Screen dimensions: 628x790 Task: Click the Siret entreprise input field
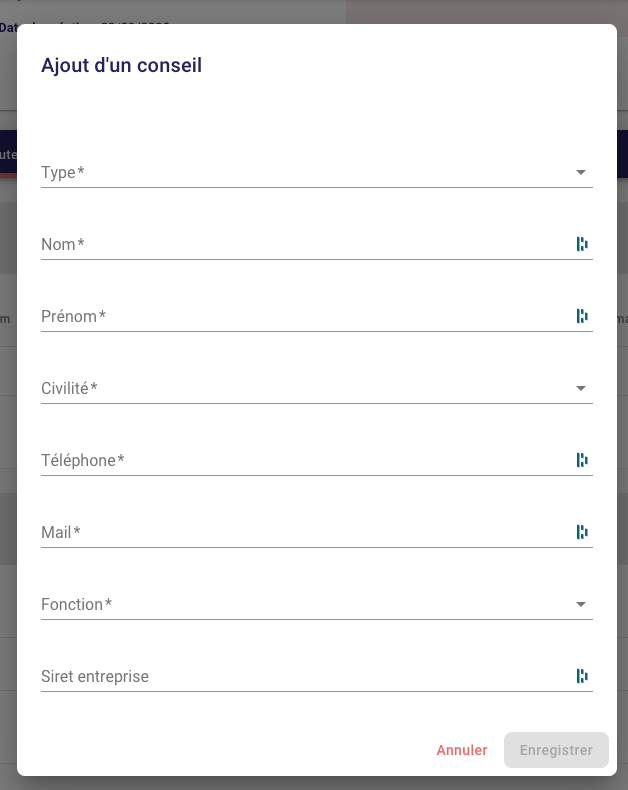pyautogui.click(x=300, y=676)
